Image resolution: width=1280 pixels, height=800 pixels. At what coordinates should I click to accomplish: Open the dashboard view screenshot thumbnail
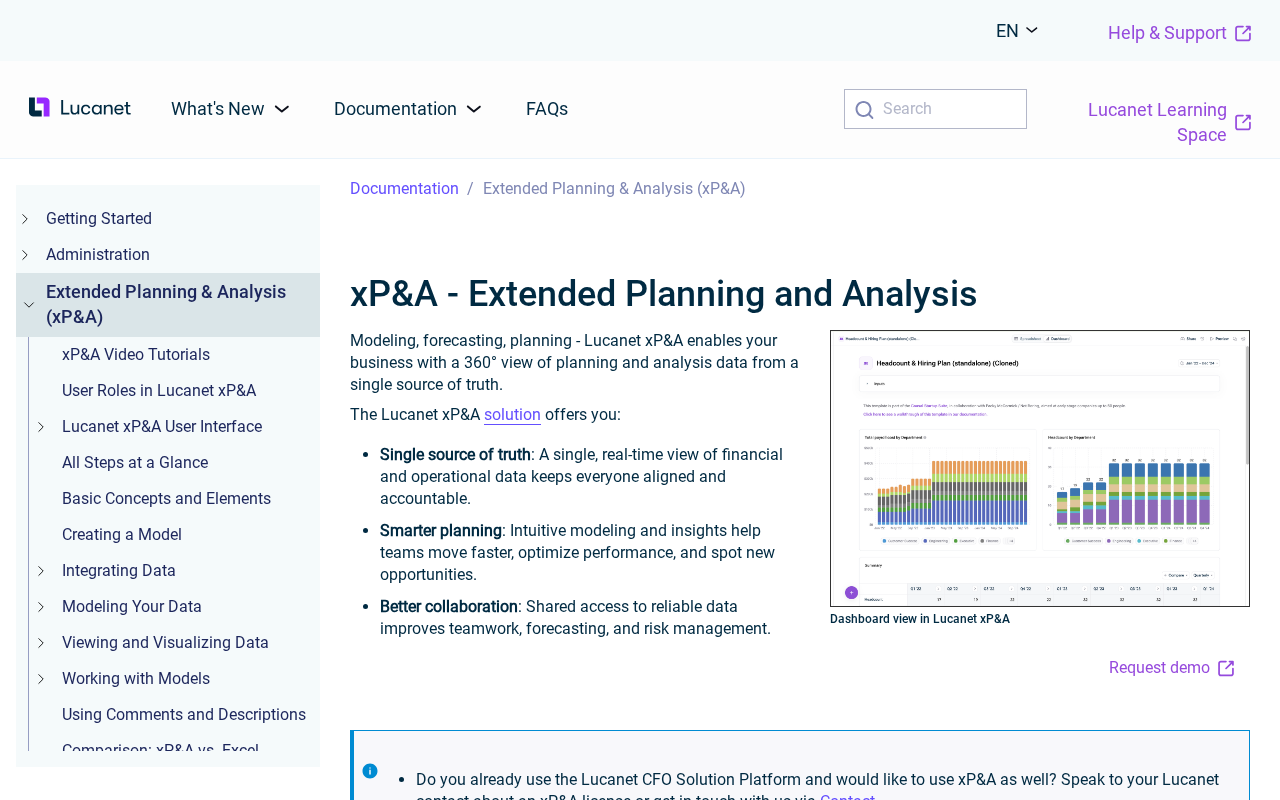(x=1039, y=468)
